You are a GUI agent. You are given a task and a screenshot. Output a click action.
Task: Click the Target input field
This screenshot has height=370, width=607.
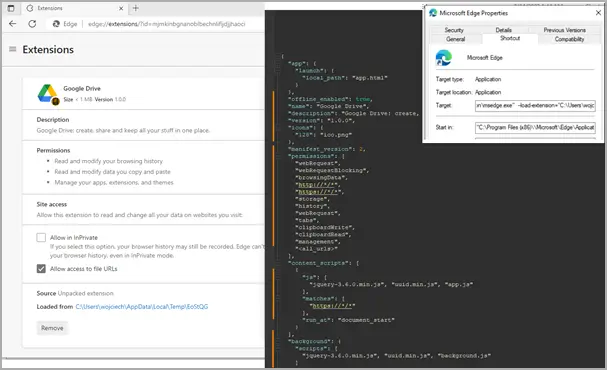click(x=535, y=105)
